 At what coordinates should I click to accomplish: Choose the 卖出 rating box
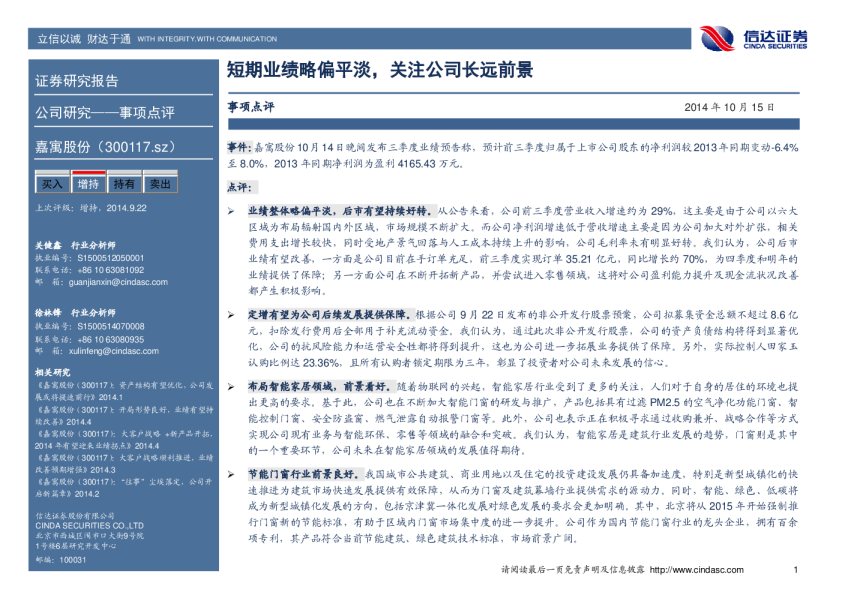(x=160, y=184)
